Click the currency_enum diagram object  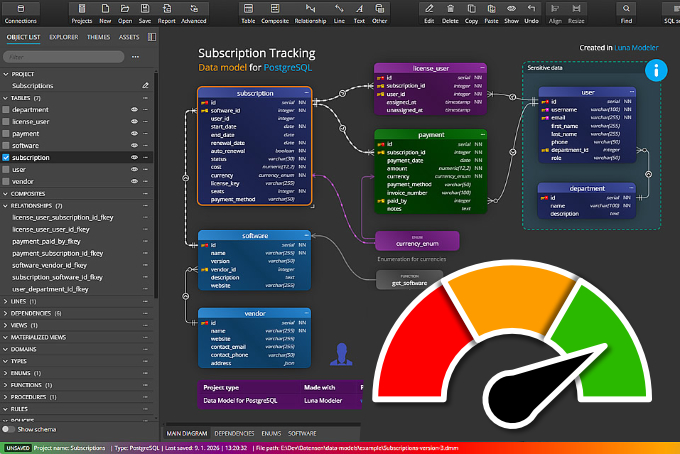417,241
